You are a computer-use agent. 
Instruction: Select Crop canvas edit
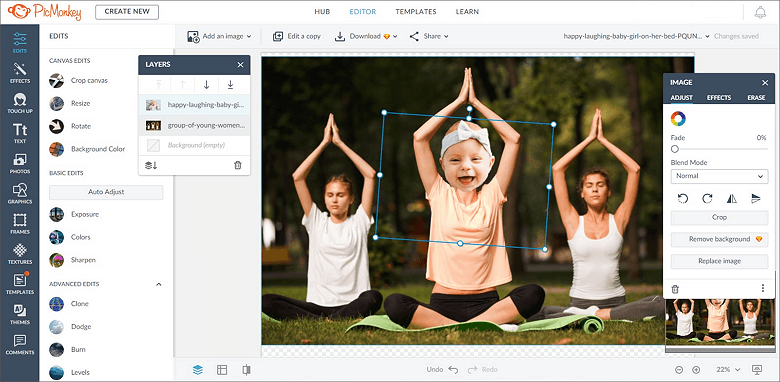pos(79,80)
